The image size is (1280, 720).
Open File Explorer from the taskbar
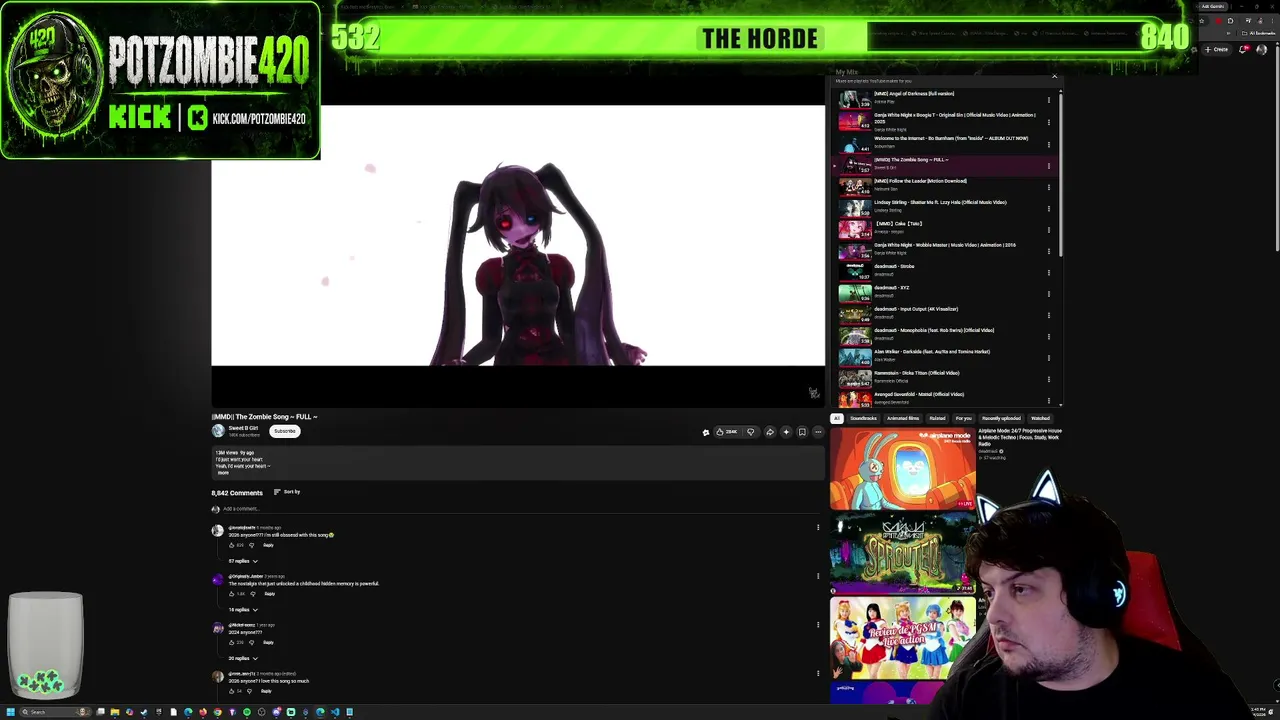pyautogui.click(x=115, y=712)
